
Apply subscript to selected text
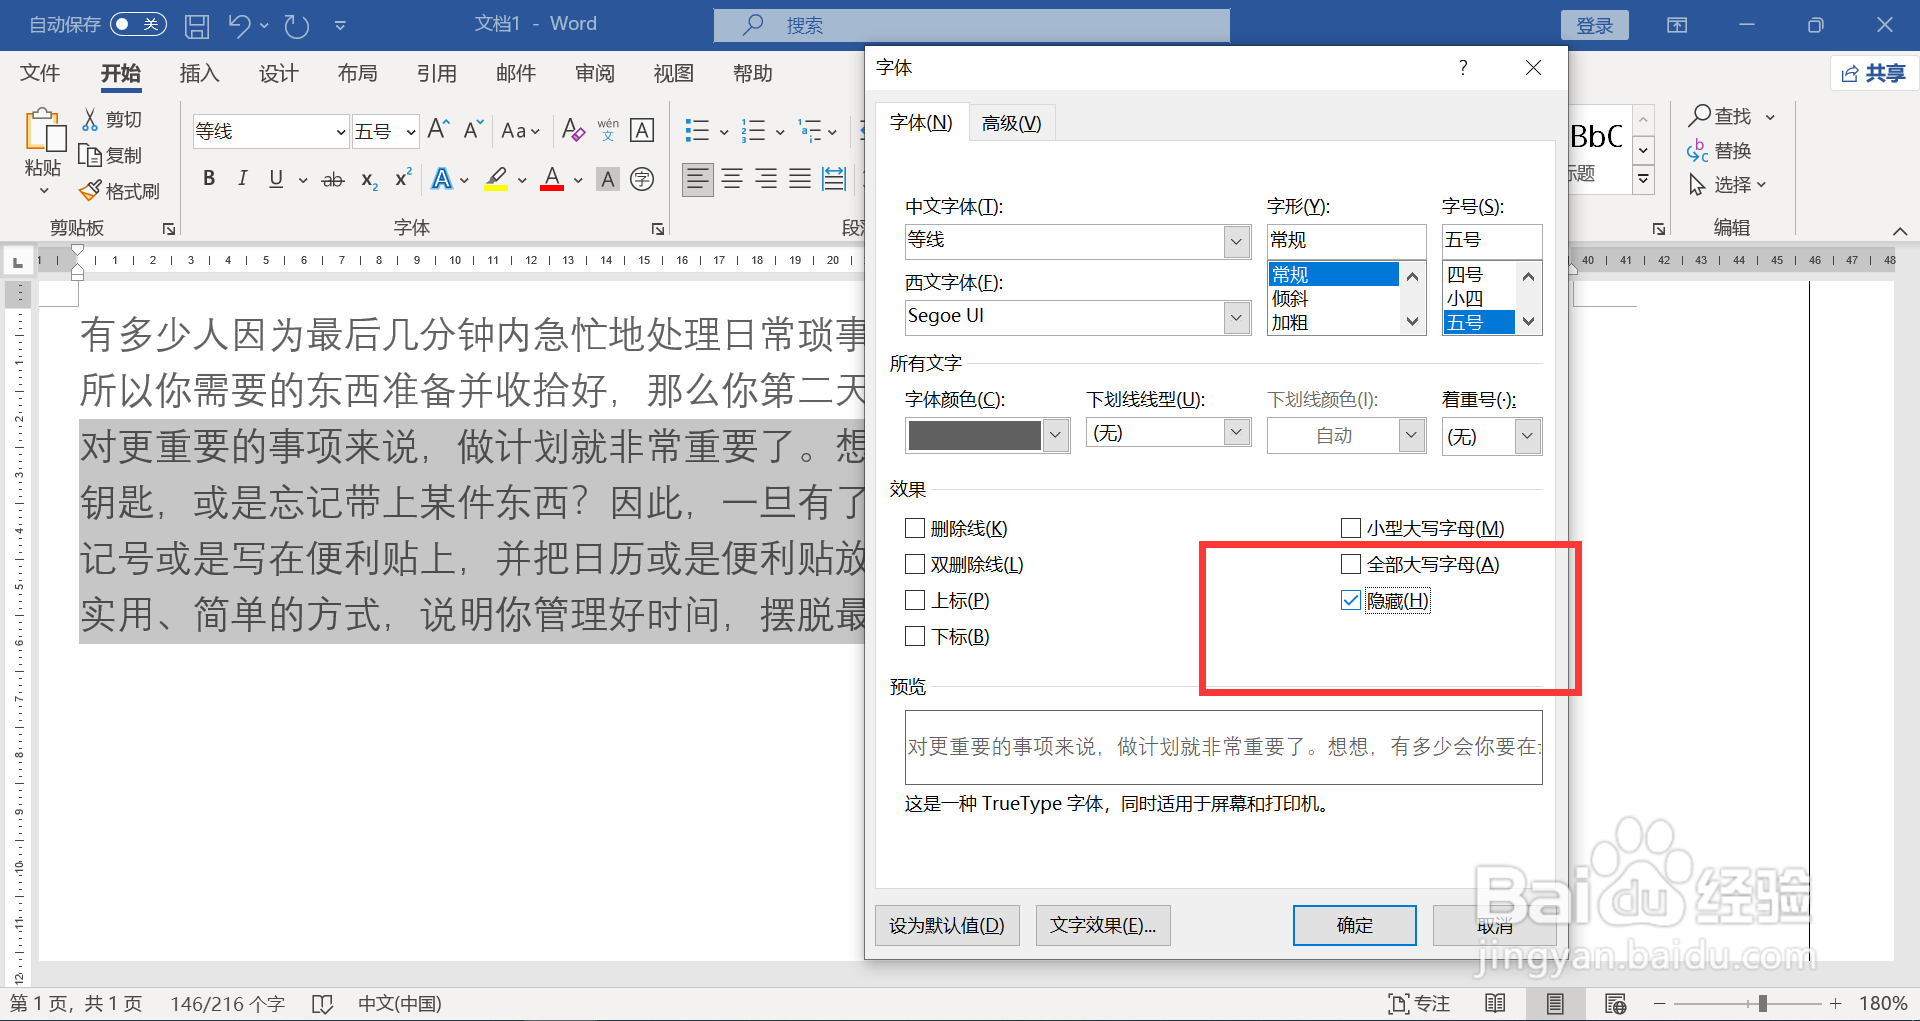pyautogui.click(x=368, y=180)
